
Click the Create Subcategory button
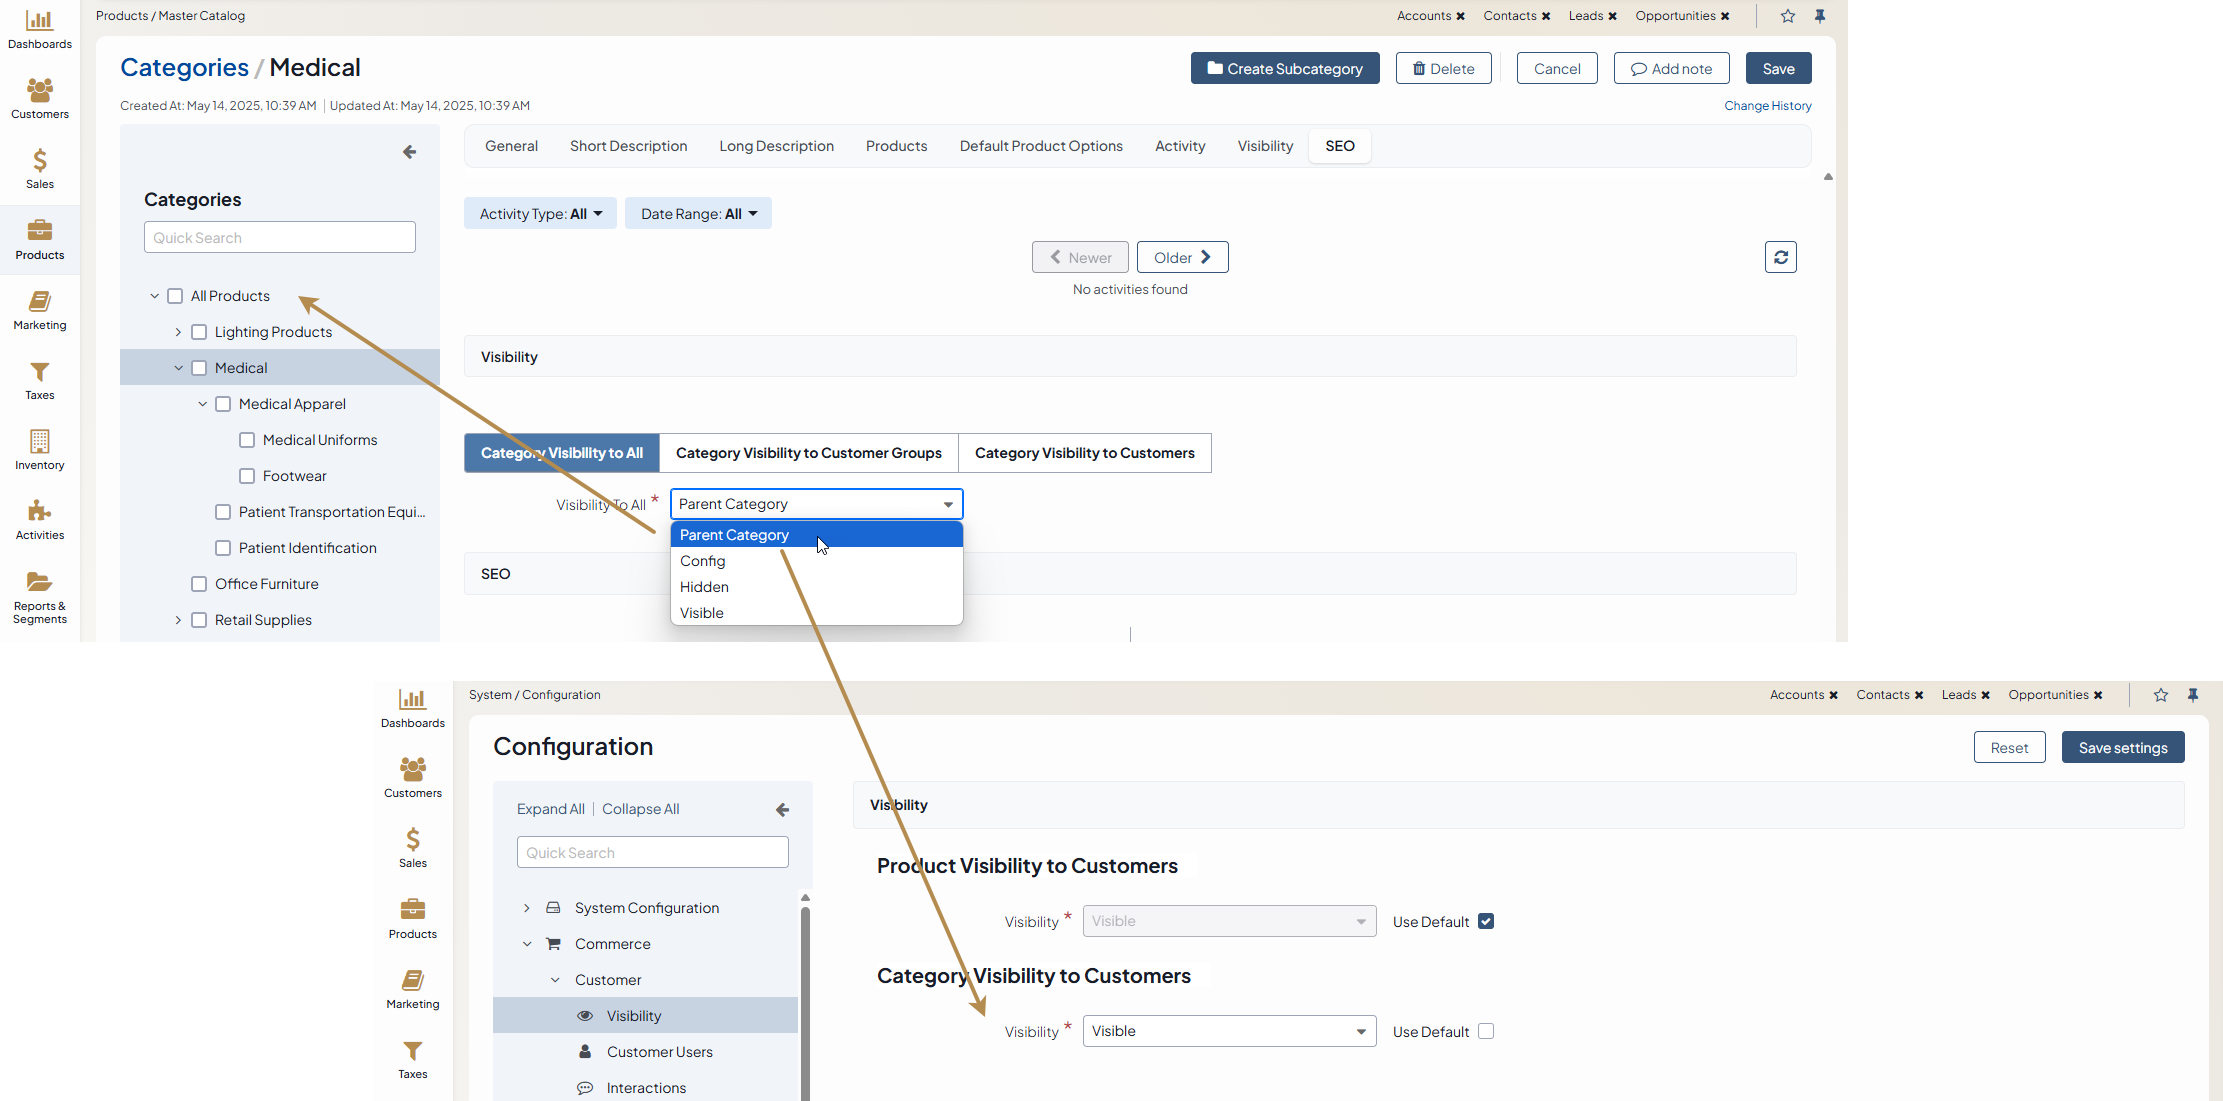coord(1284,68)
